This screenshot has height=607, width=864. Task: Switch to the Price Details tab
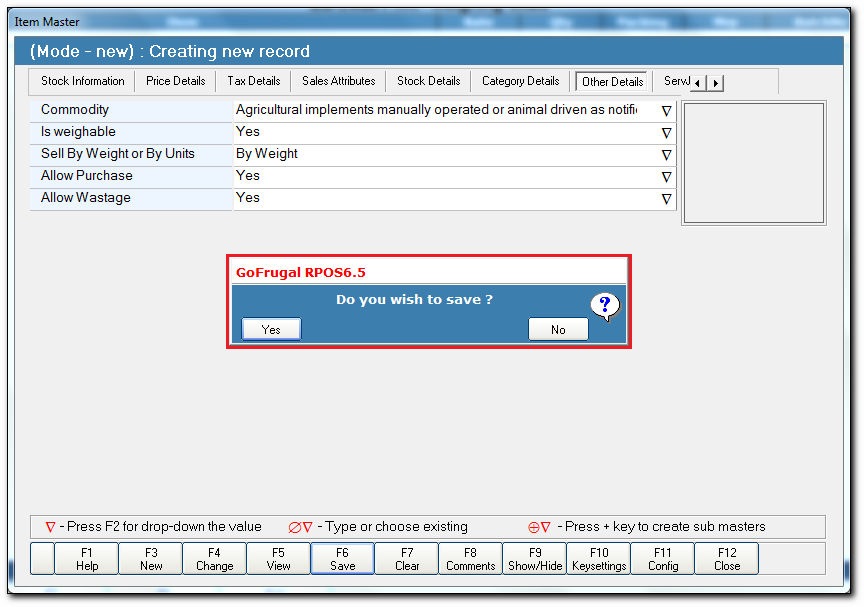[x=175, y=81]
